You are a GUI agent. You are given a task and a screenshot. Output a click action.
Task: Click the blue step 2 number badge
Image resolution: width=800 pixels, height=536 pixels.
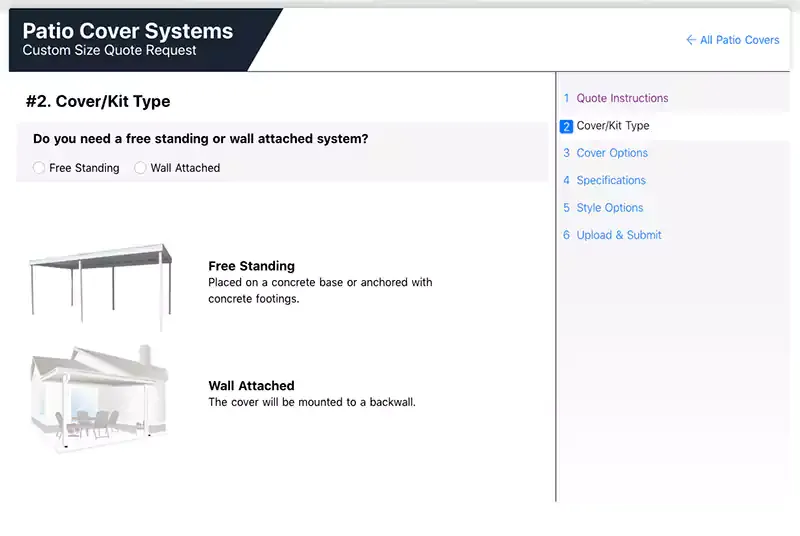[x=566, y=127]
